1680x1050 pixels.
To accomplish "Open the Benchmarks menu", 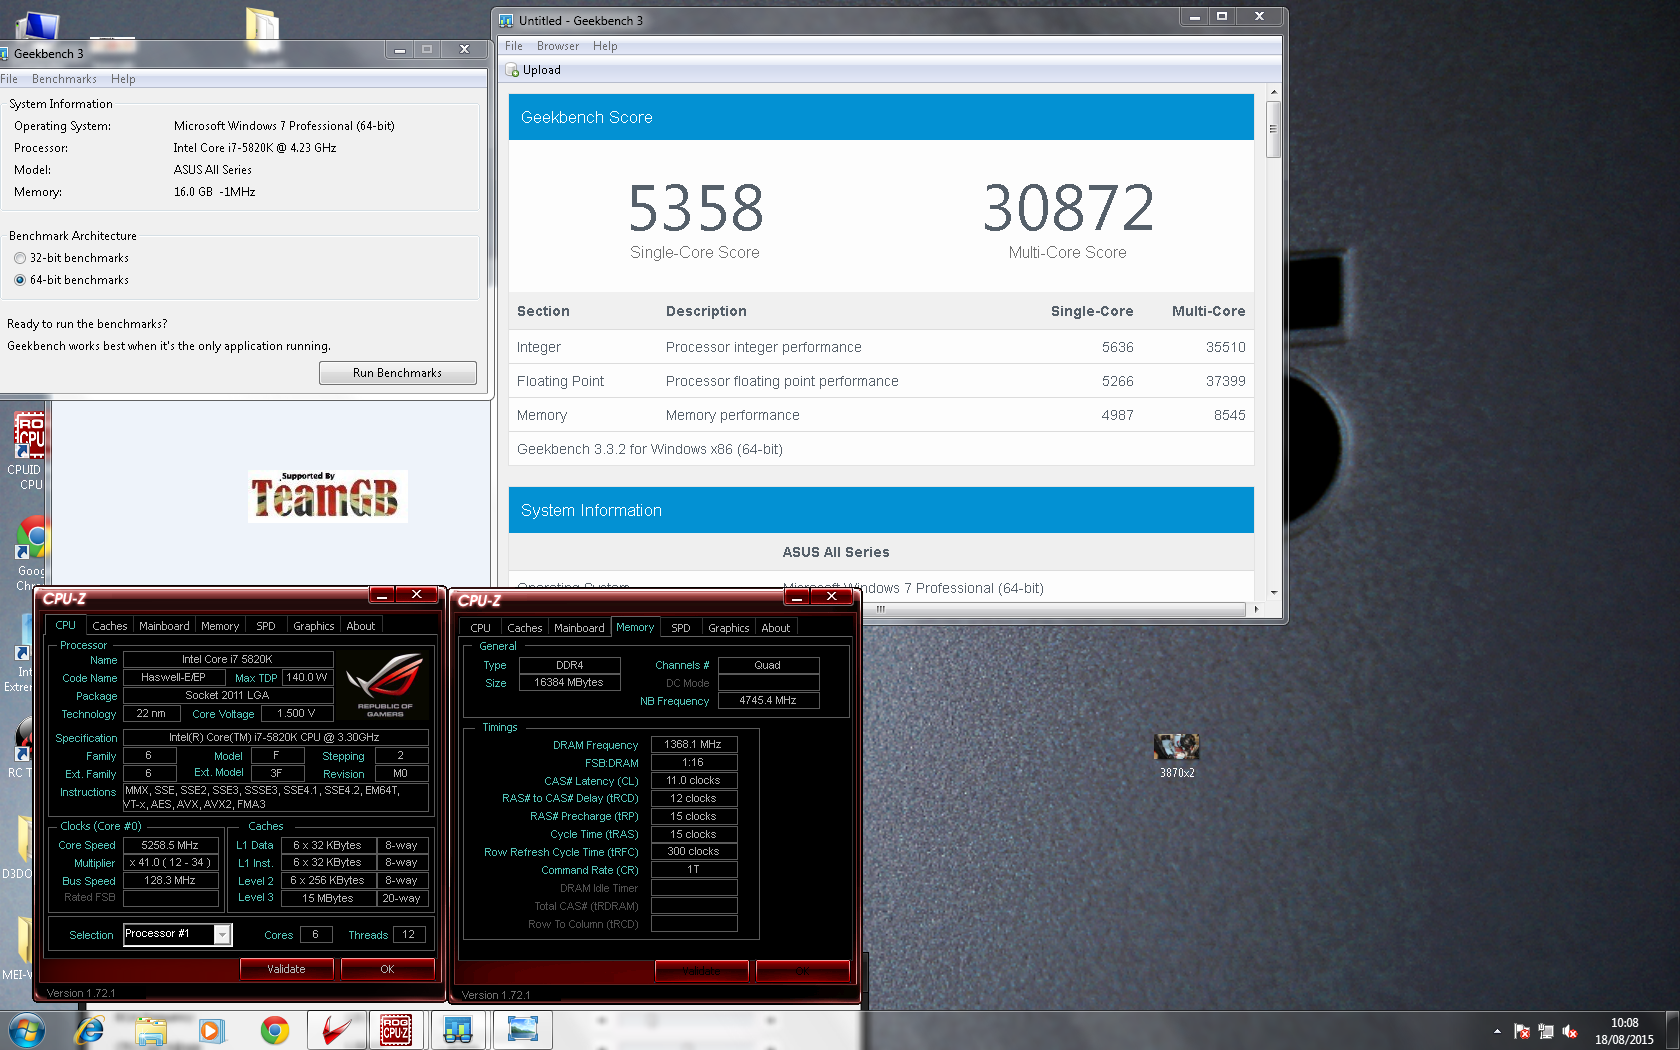I will [64, 79].
